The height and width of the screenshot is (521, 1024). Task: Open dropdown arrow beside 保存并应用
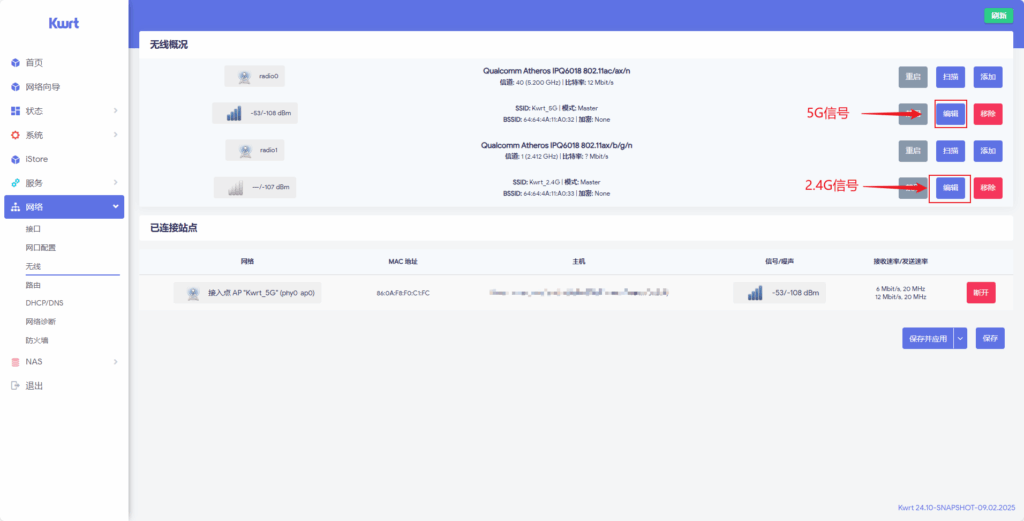[961, 339]
